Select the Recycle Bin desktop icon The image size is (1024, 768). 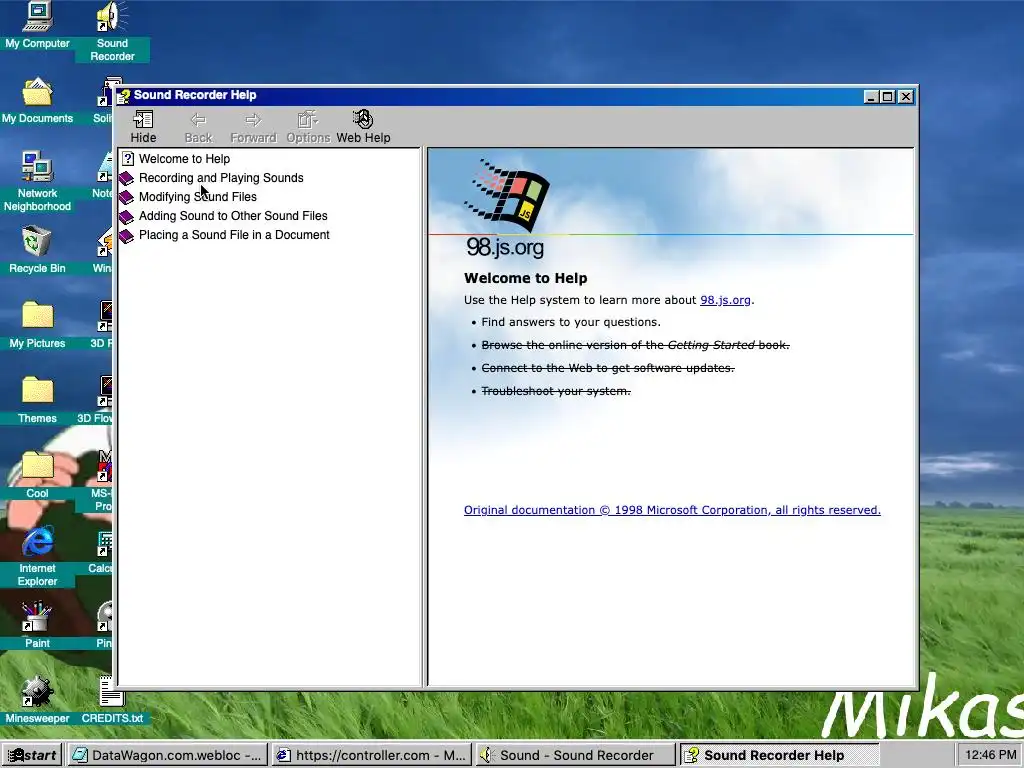pos(37,249)
